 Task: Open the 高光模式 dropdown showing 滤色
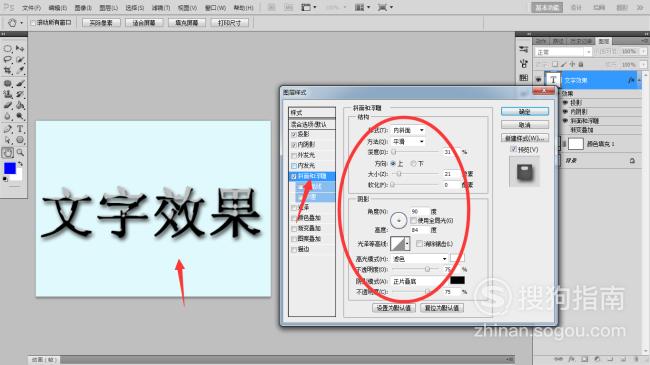click(420, 258)
